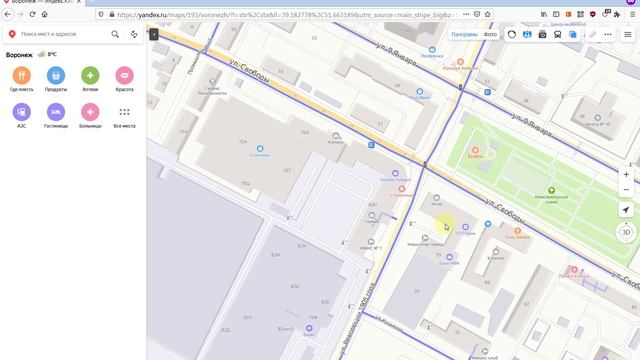Go back with the browser back arrow
The image size is (640, 360).
point(8,14)
